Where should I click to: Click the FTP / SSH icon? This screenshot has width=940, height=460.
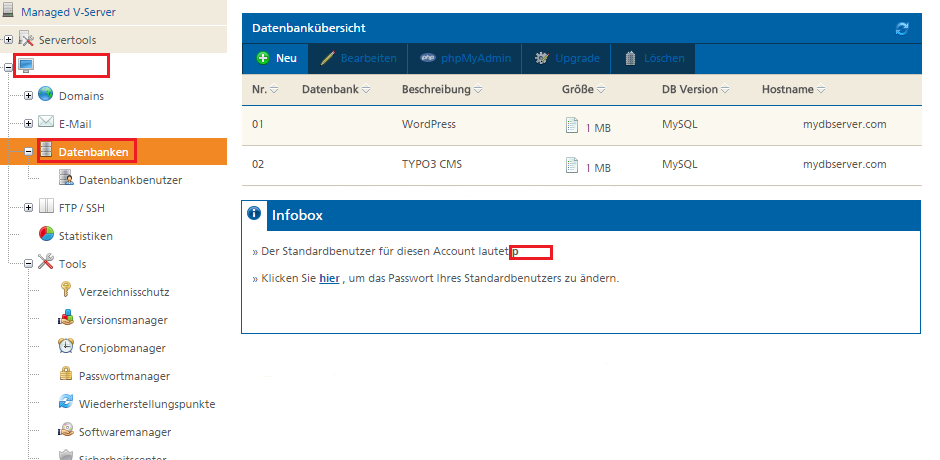pos(46,207)
